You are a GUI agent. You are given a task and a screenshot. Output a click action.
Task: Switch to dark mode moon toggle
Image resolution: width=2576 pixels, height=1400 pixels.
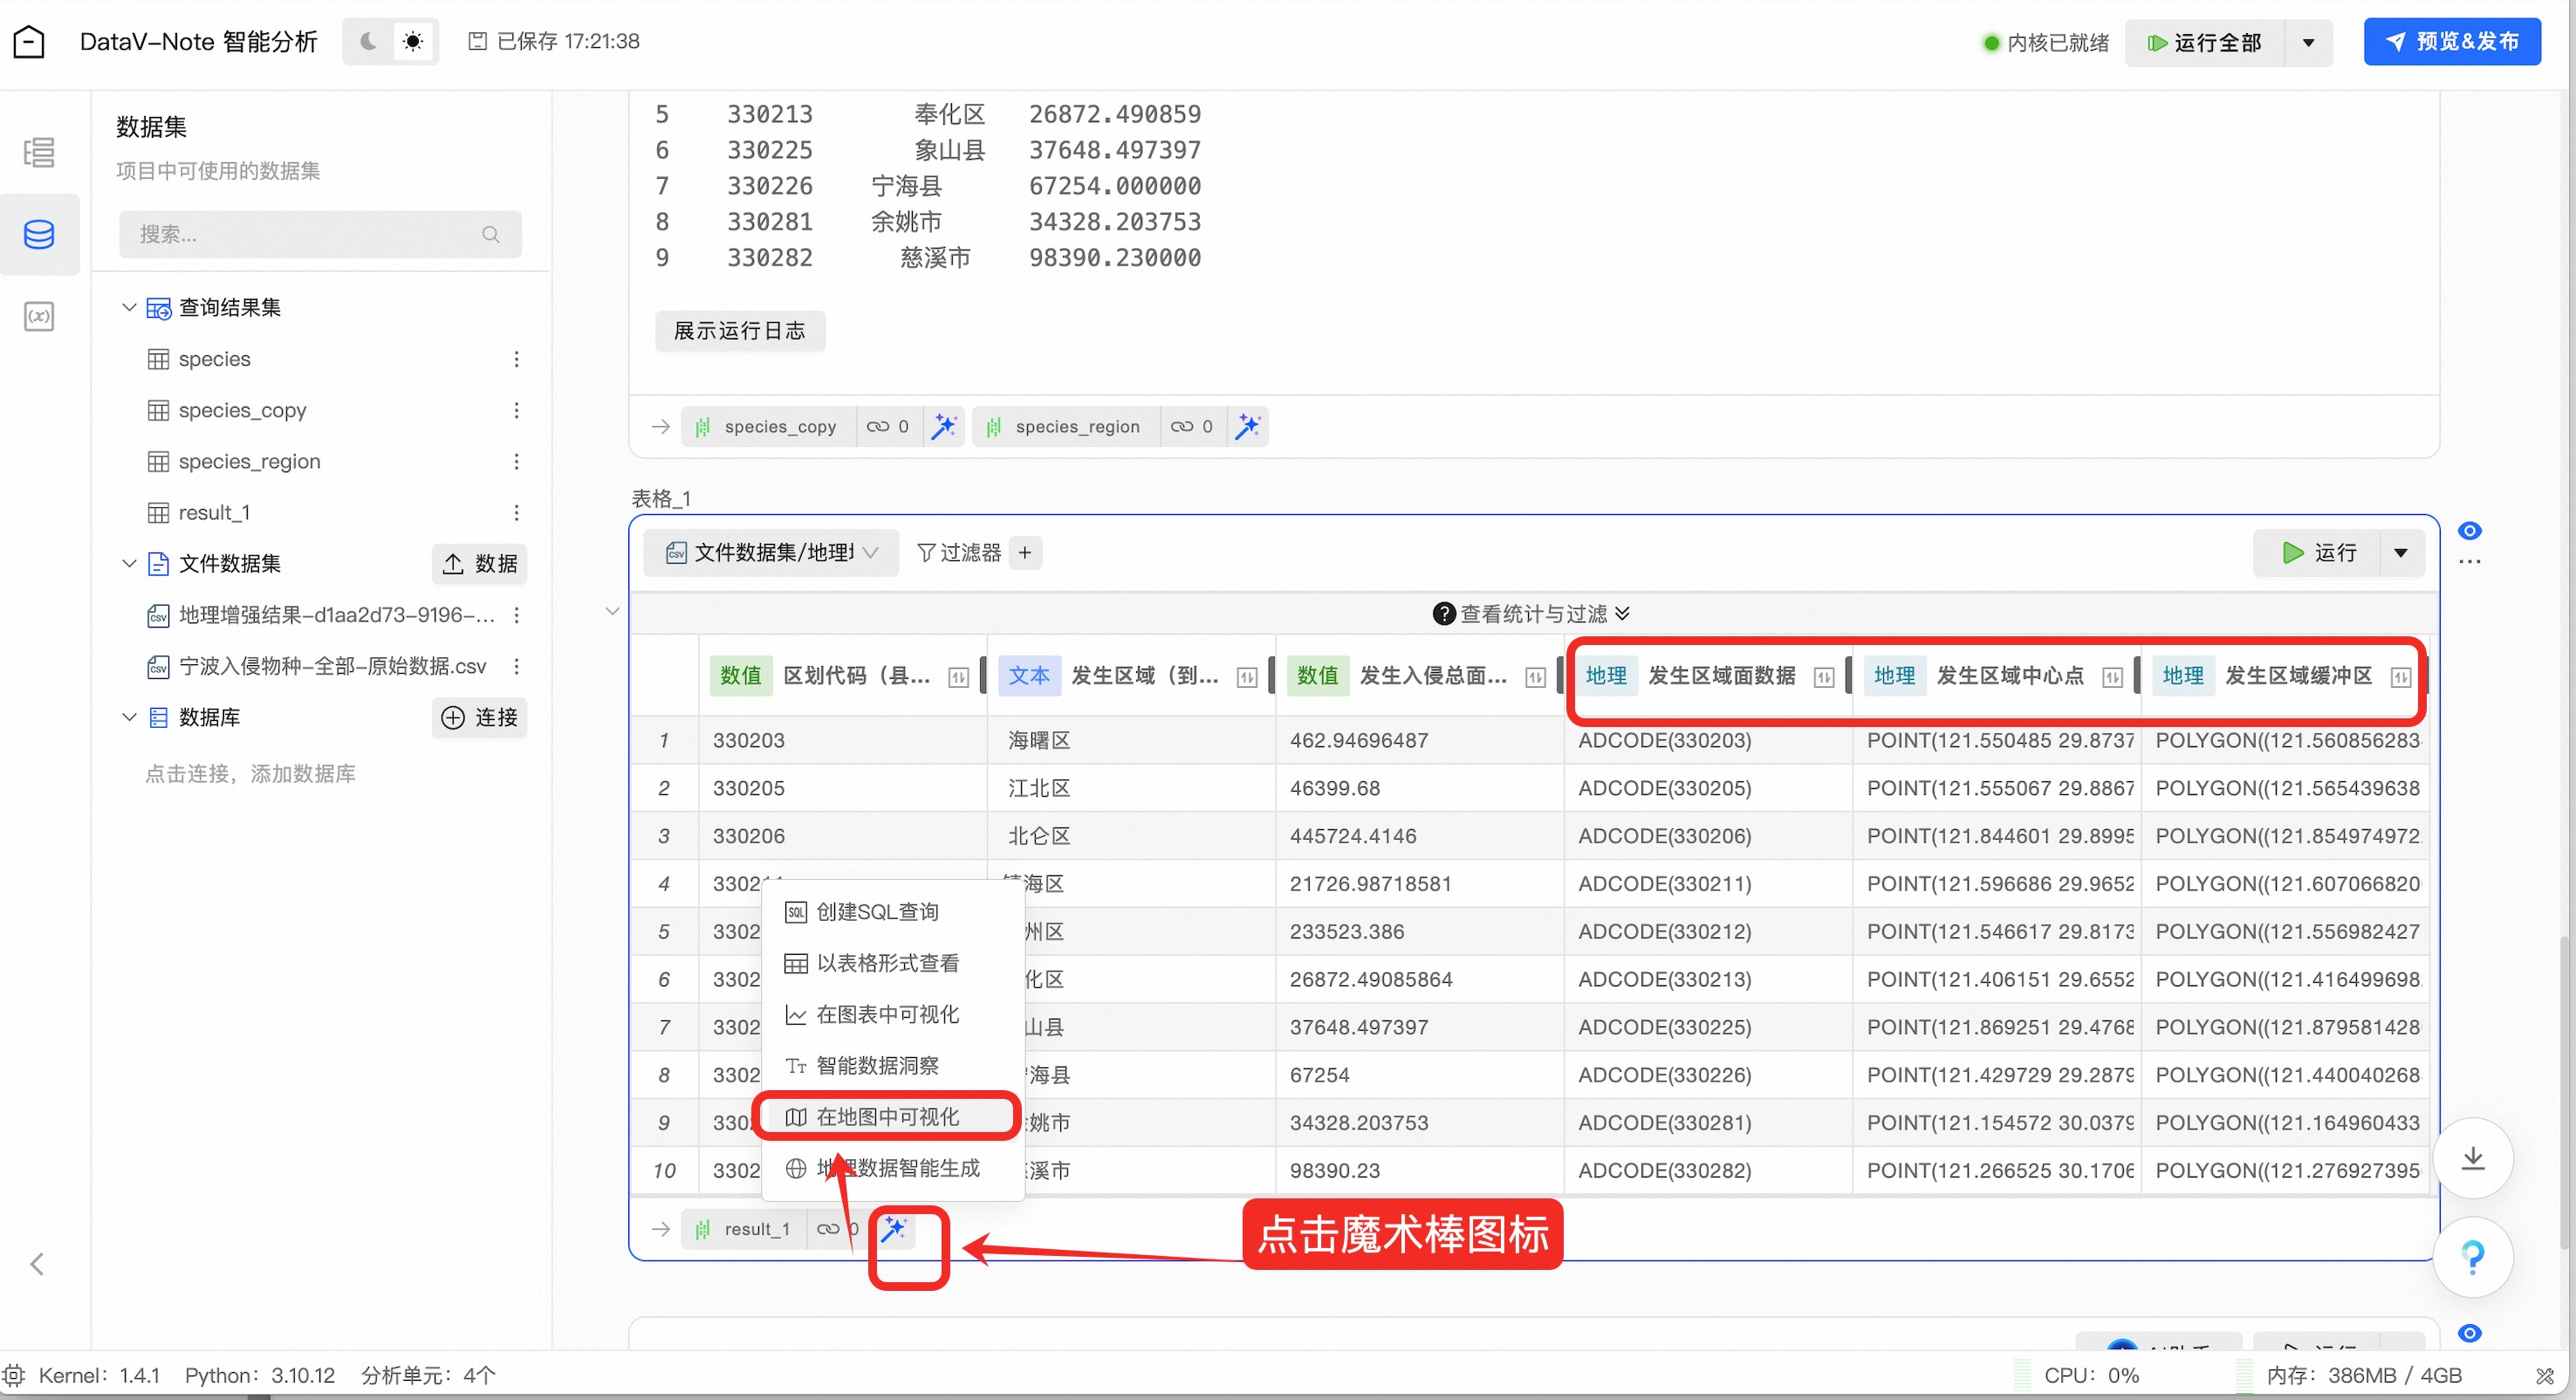point(368,41)
